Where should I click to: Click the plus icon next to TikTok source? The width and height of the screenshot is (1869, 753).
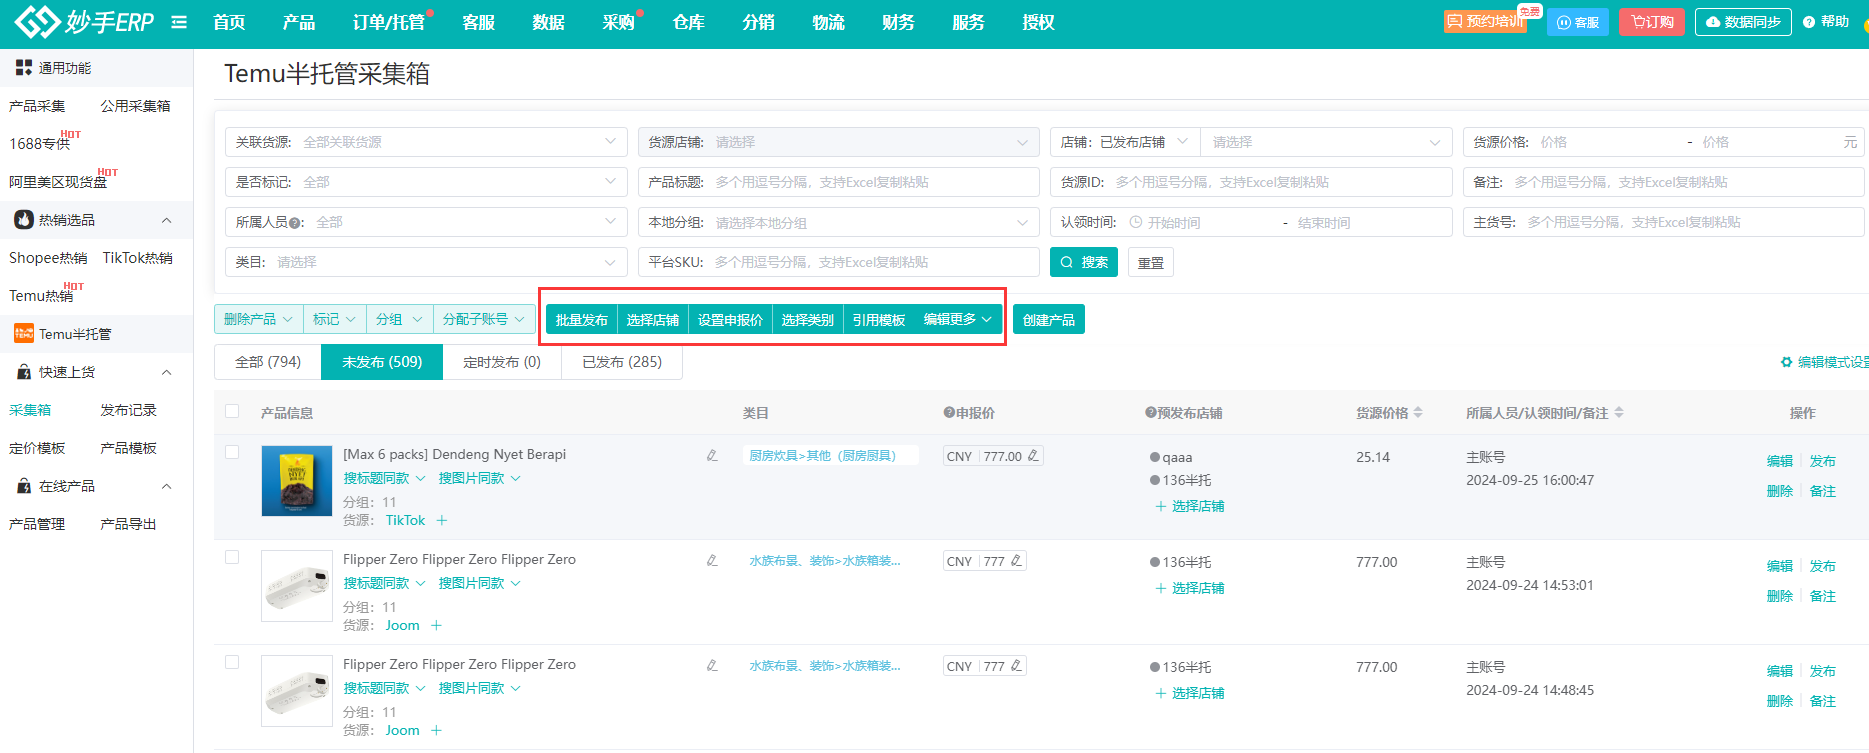click(x=441, y=520)
